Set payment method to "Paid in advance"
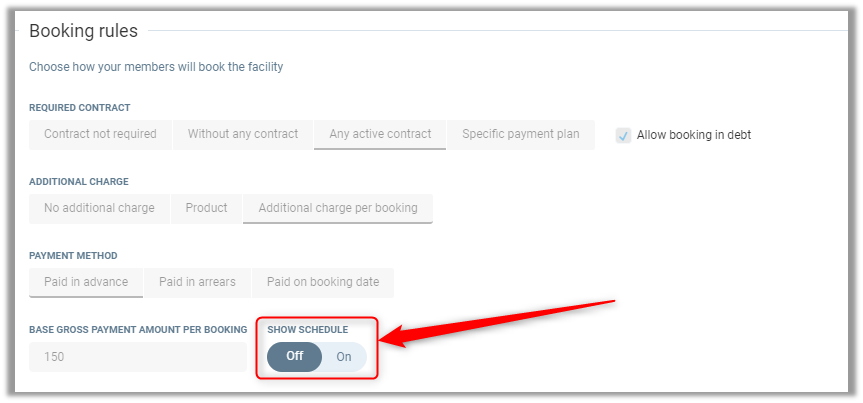The image size is (863, 403). tap(86, 282)
